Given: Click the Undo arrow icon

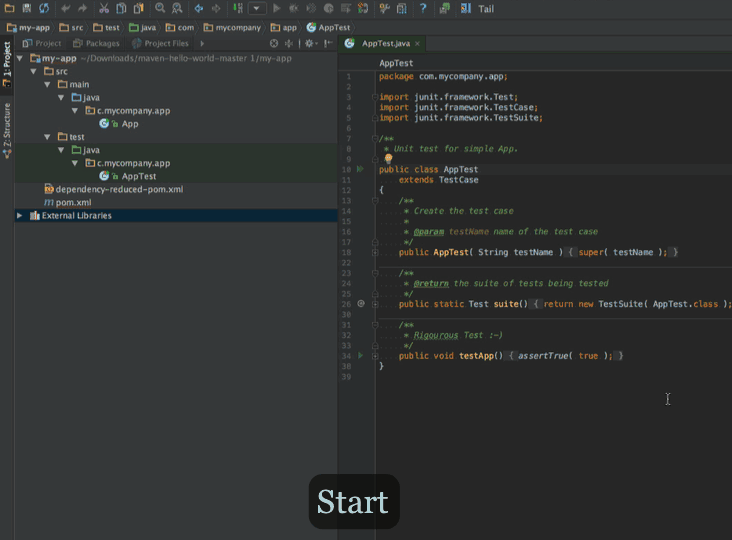Looking at the screenshot, I should [x=65, y=8].
